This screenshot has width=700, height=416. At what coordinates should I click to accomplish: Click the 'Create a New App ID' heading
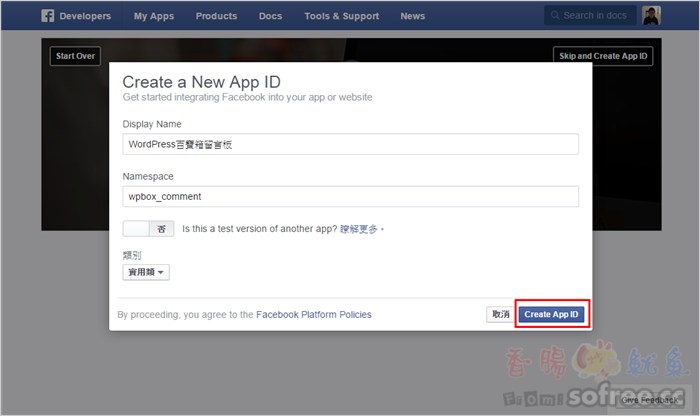click(201, 82)
